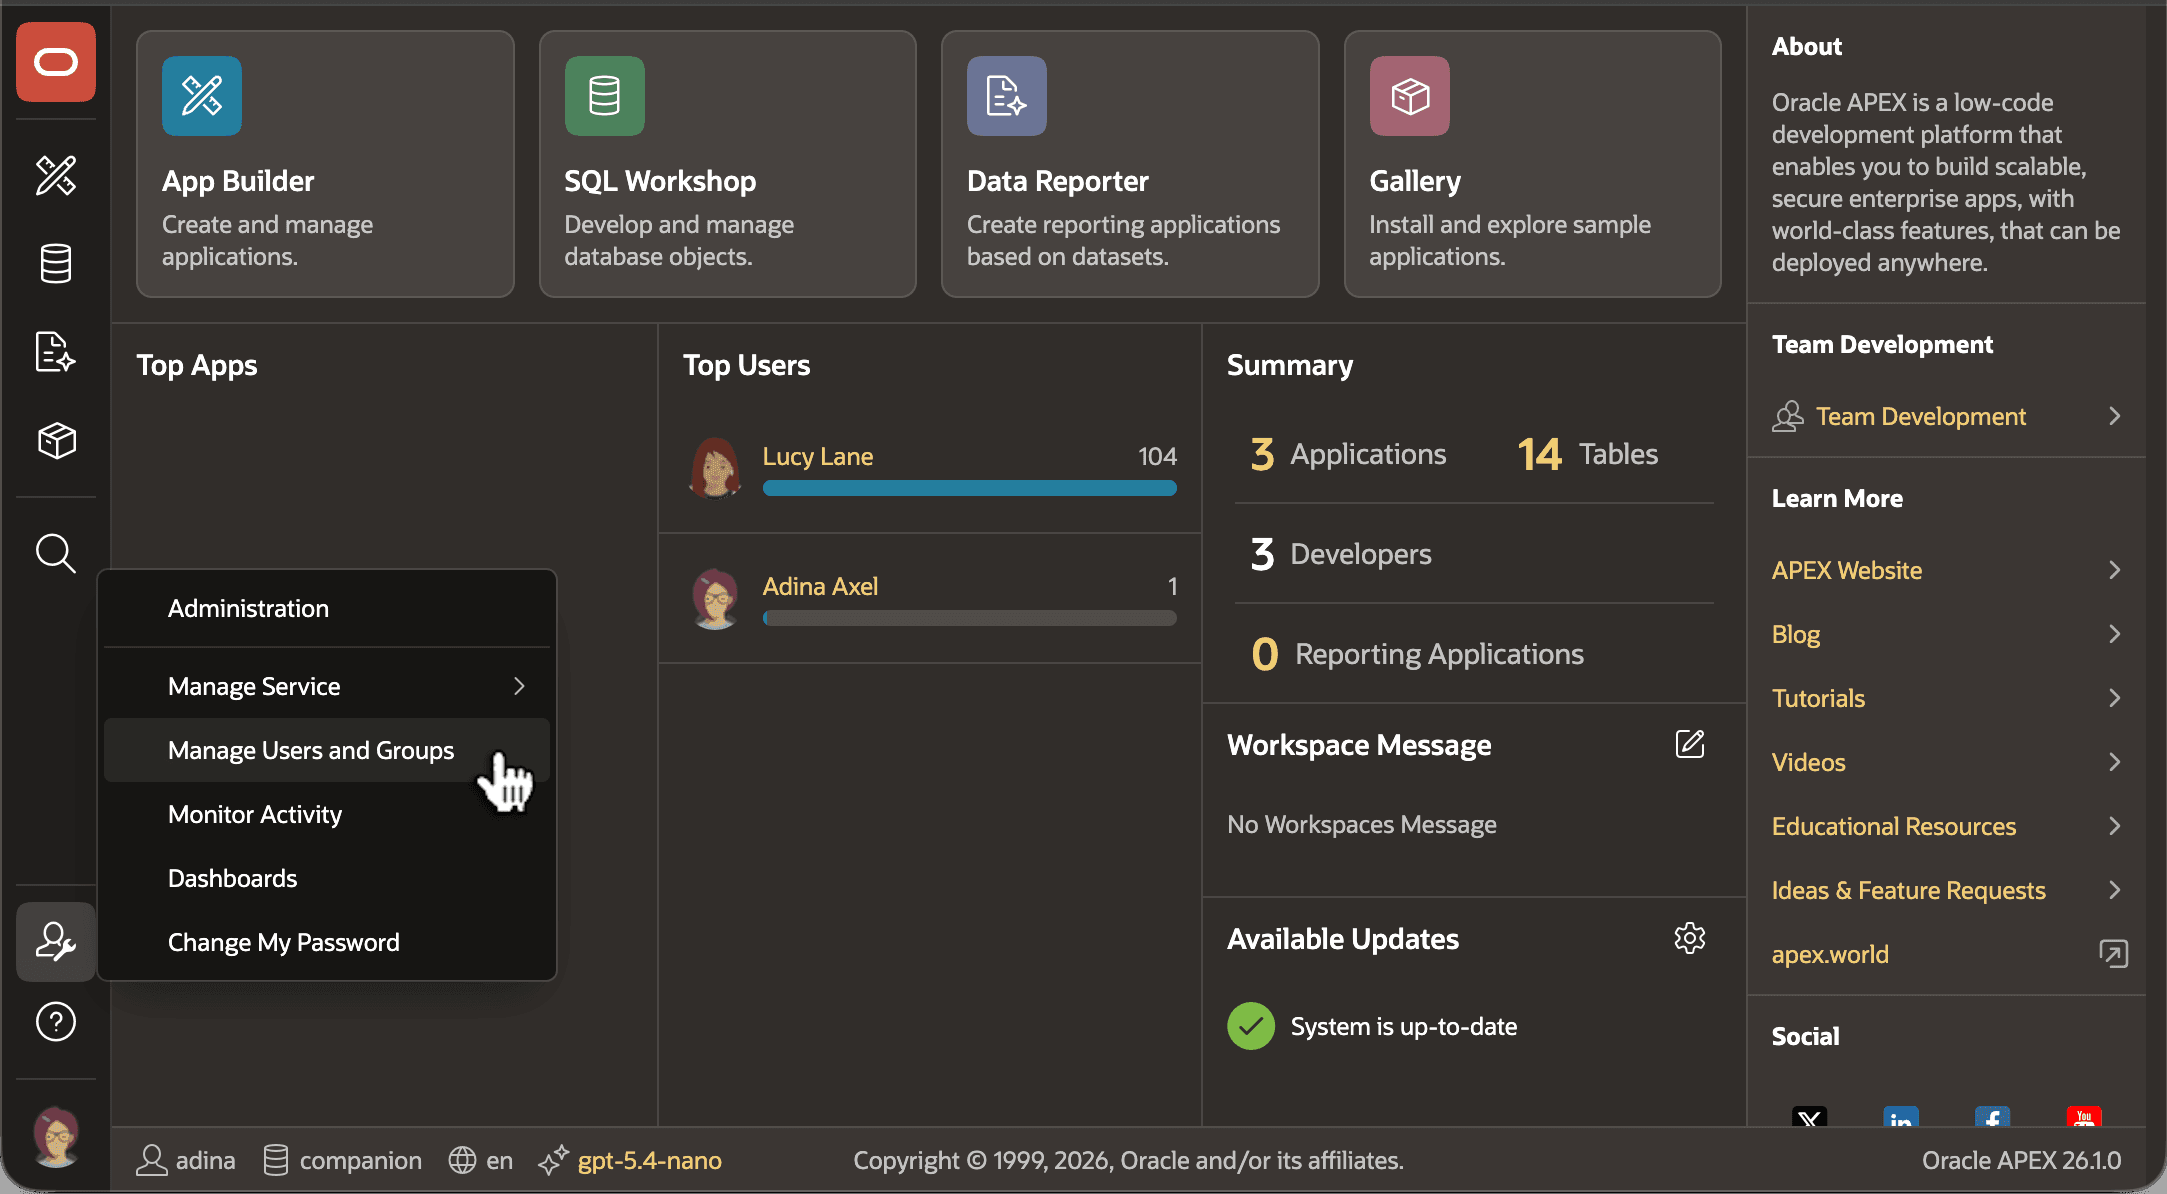Open Data Reporter from the sidebar icon
This screenshot has width=2167, height=1194.
coord(56,352)
